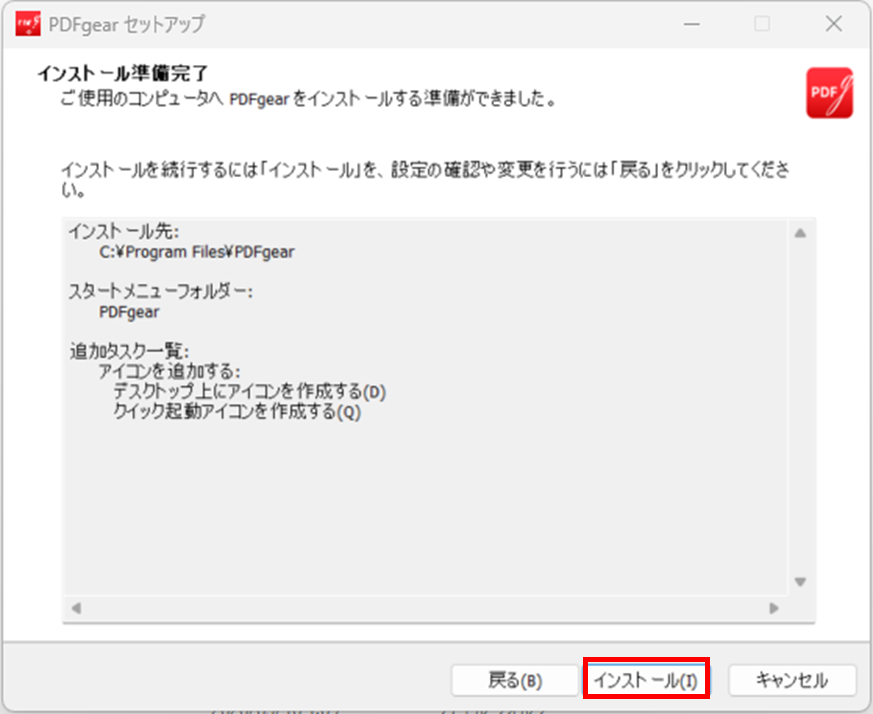Viewport: 873px width, 714px height.
Task: Click the 追加タスク一覧: line
Action: (x=129, y=351)
